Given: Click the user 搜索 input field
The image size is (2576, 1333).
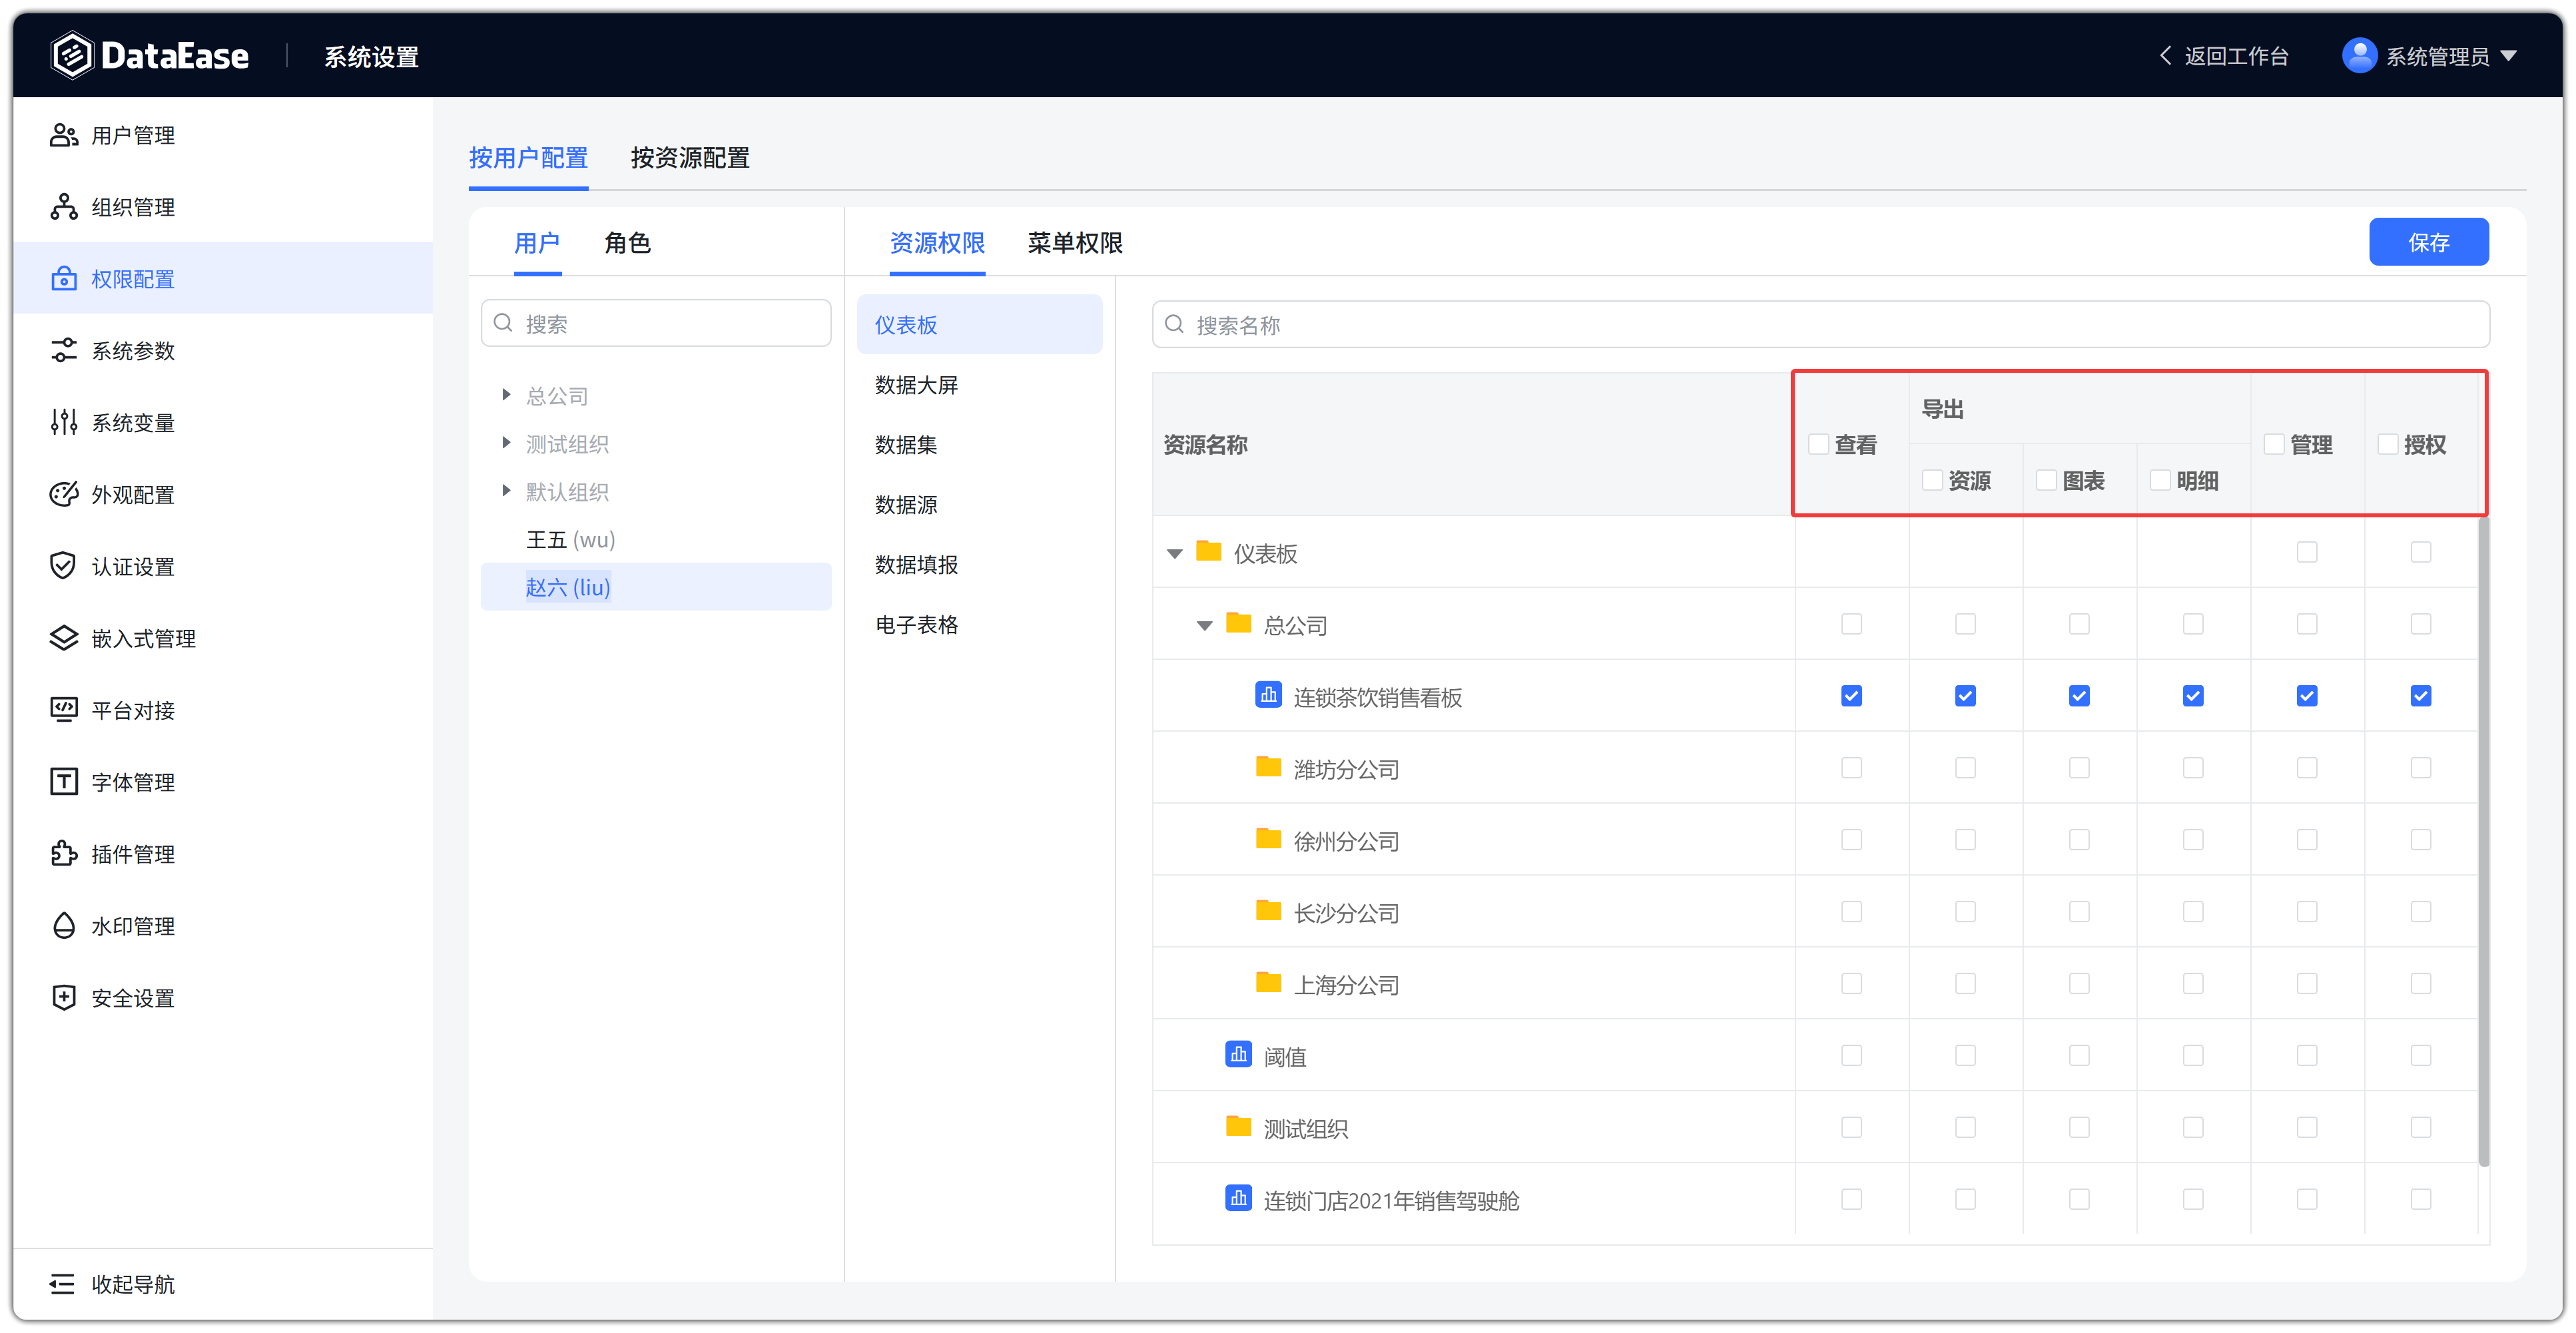Looking at the screenshot, I should point(656,323).
